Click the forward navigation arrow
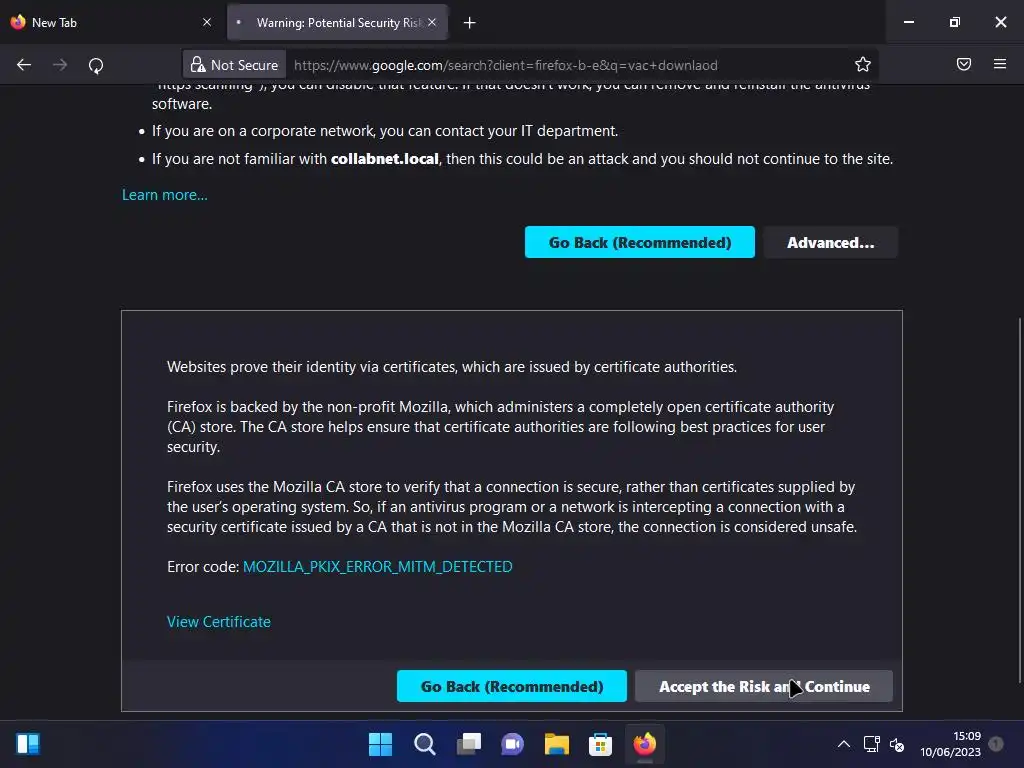 click(x=60, y=65)
